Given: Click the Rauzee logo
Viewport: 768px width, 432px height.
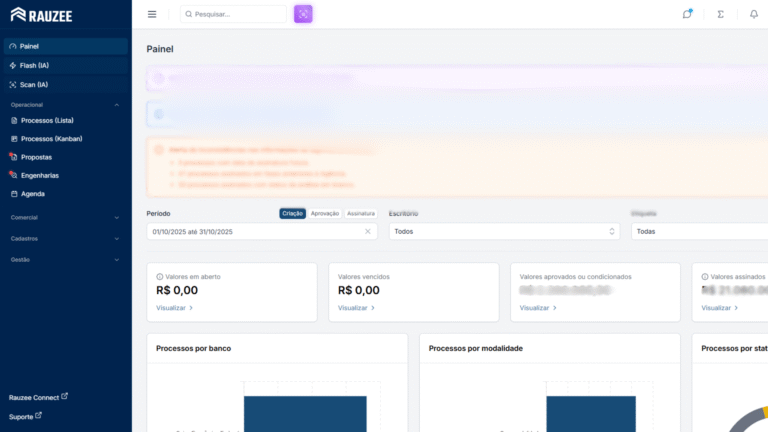Looking at the screenshot, I should tap(41, 15).
